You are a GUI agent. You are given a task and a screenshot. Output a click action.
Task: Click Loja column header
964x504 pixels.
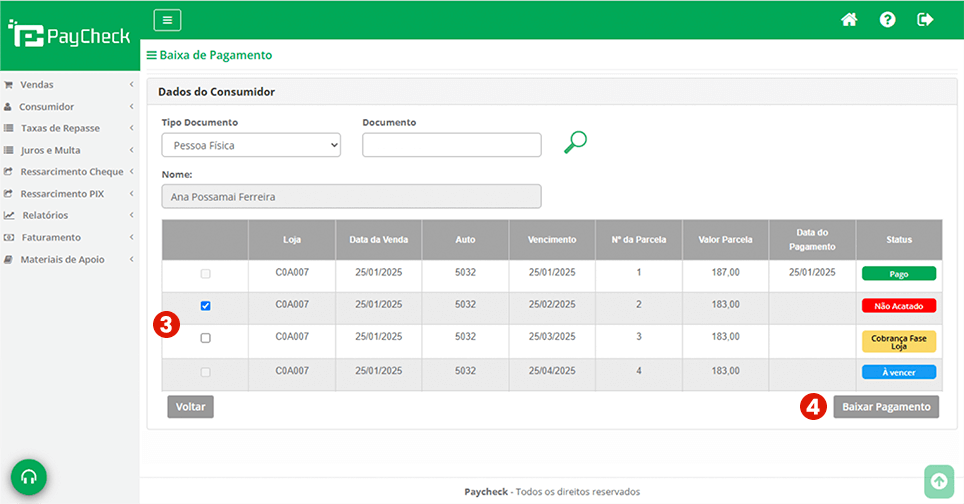coord(292,240)
